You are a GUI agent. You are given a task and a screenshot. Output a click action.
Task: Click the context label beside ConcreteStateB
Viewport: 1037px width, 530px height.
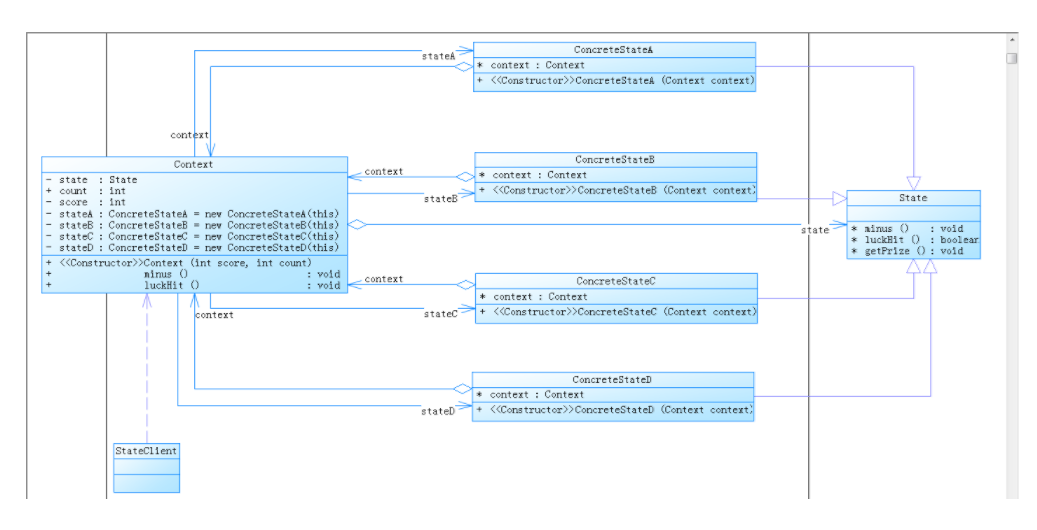coord(384,171)
